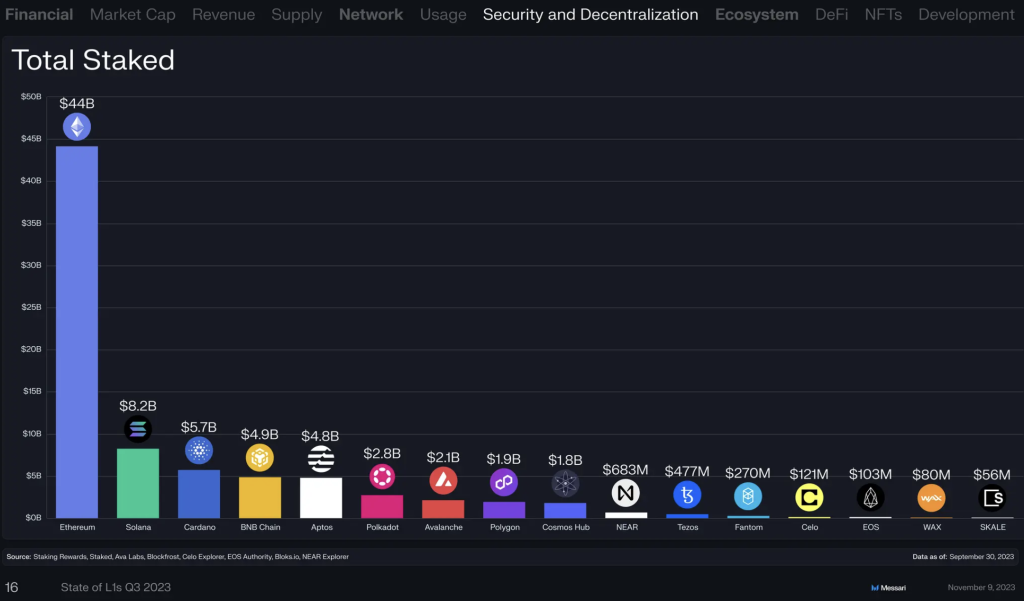Screen dimensions: 1024x601
Task: Select Security and Decentralization tab
Action: pos(590,14)
